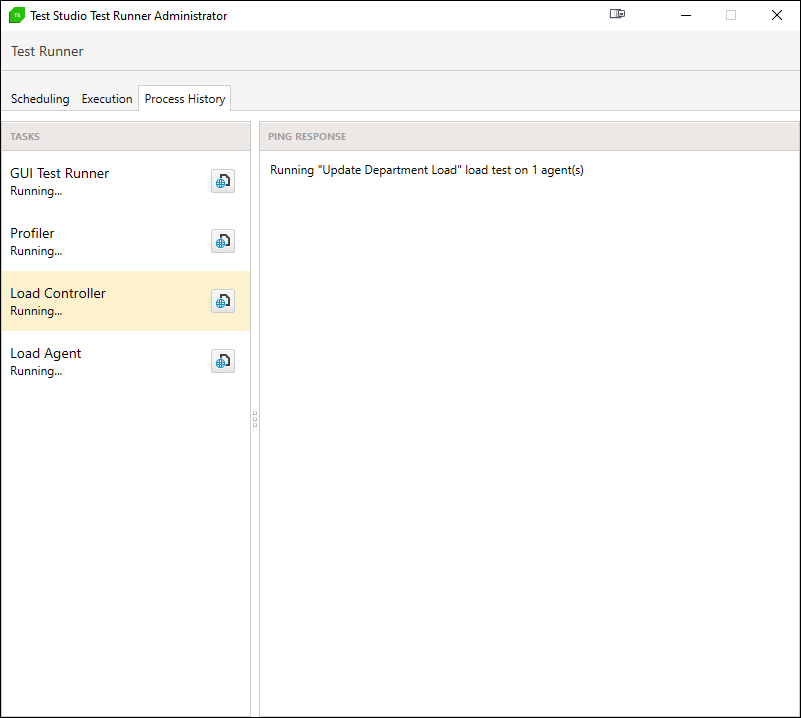Click Running status under Profiler

coord(36,251)
